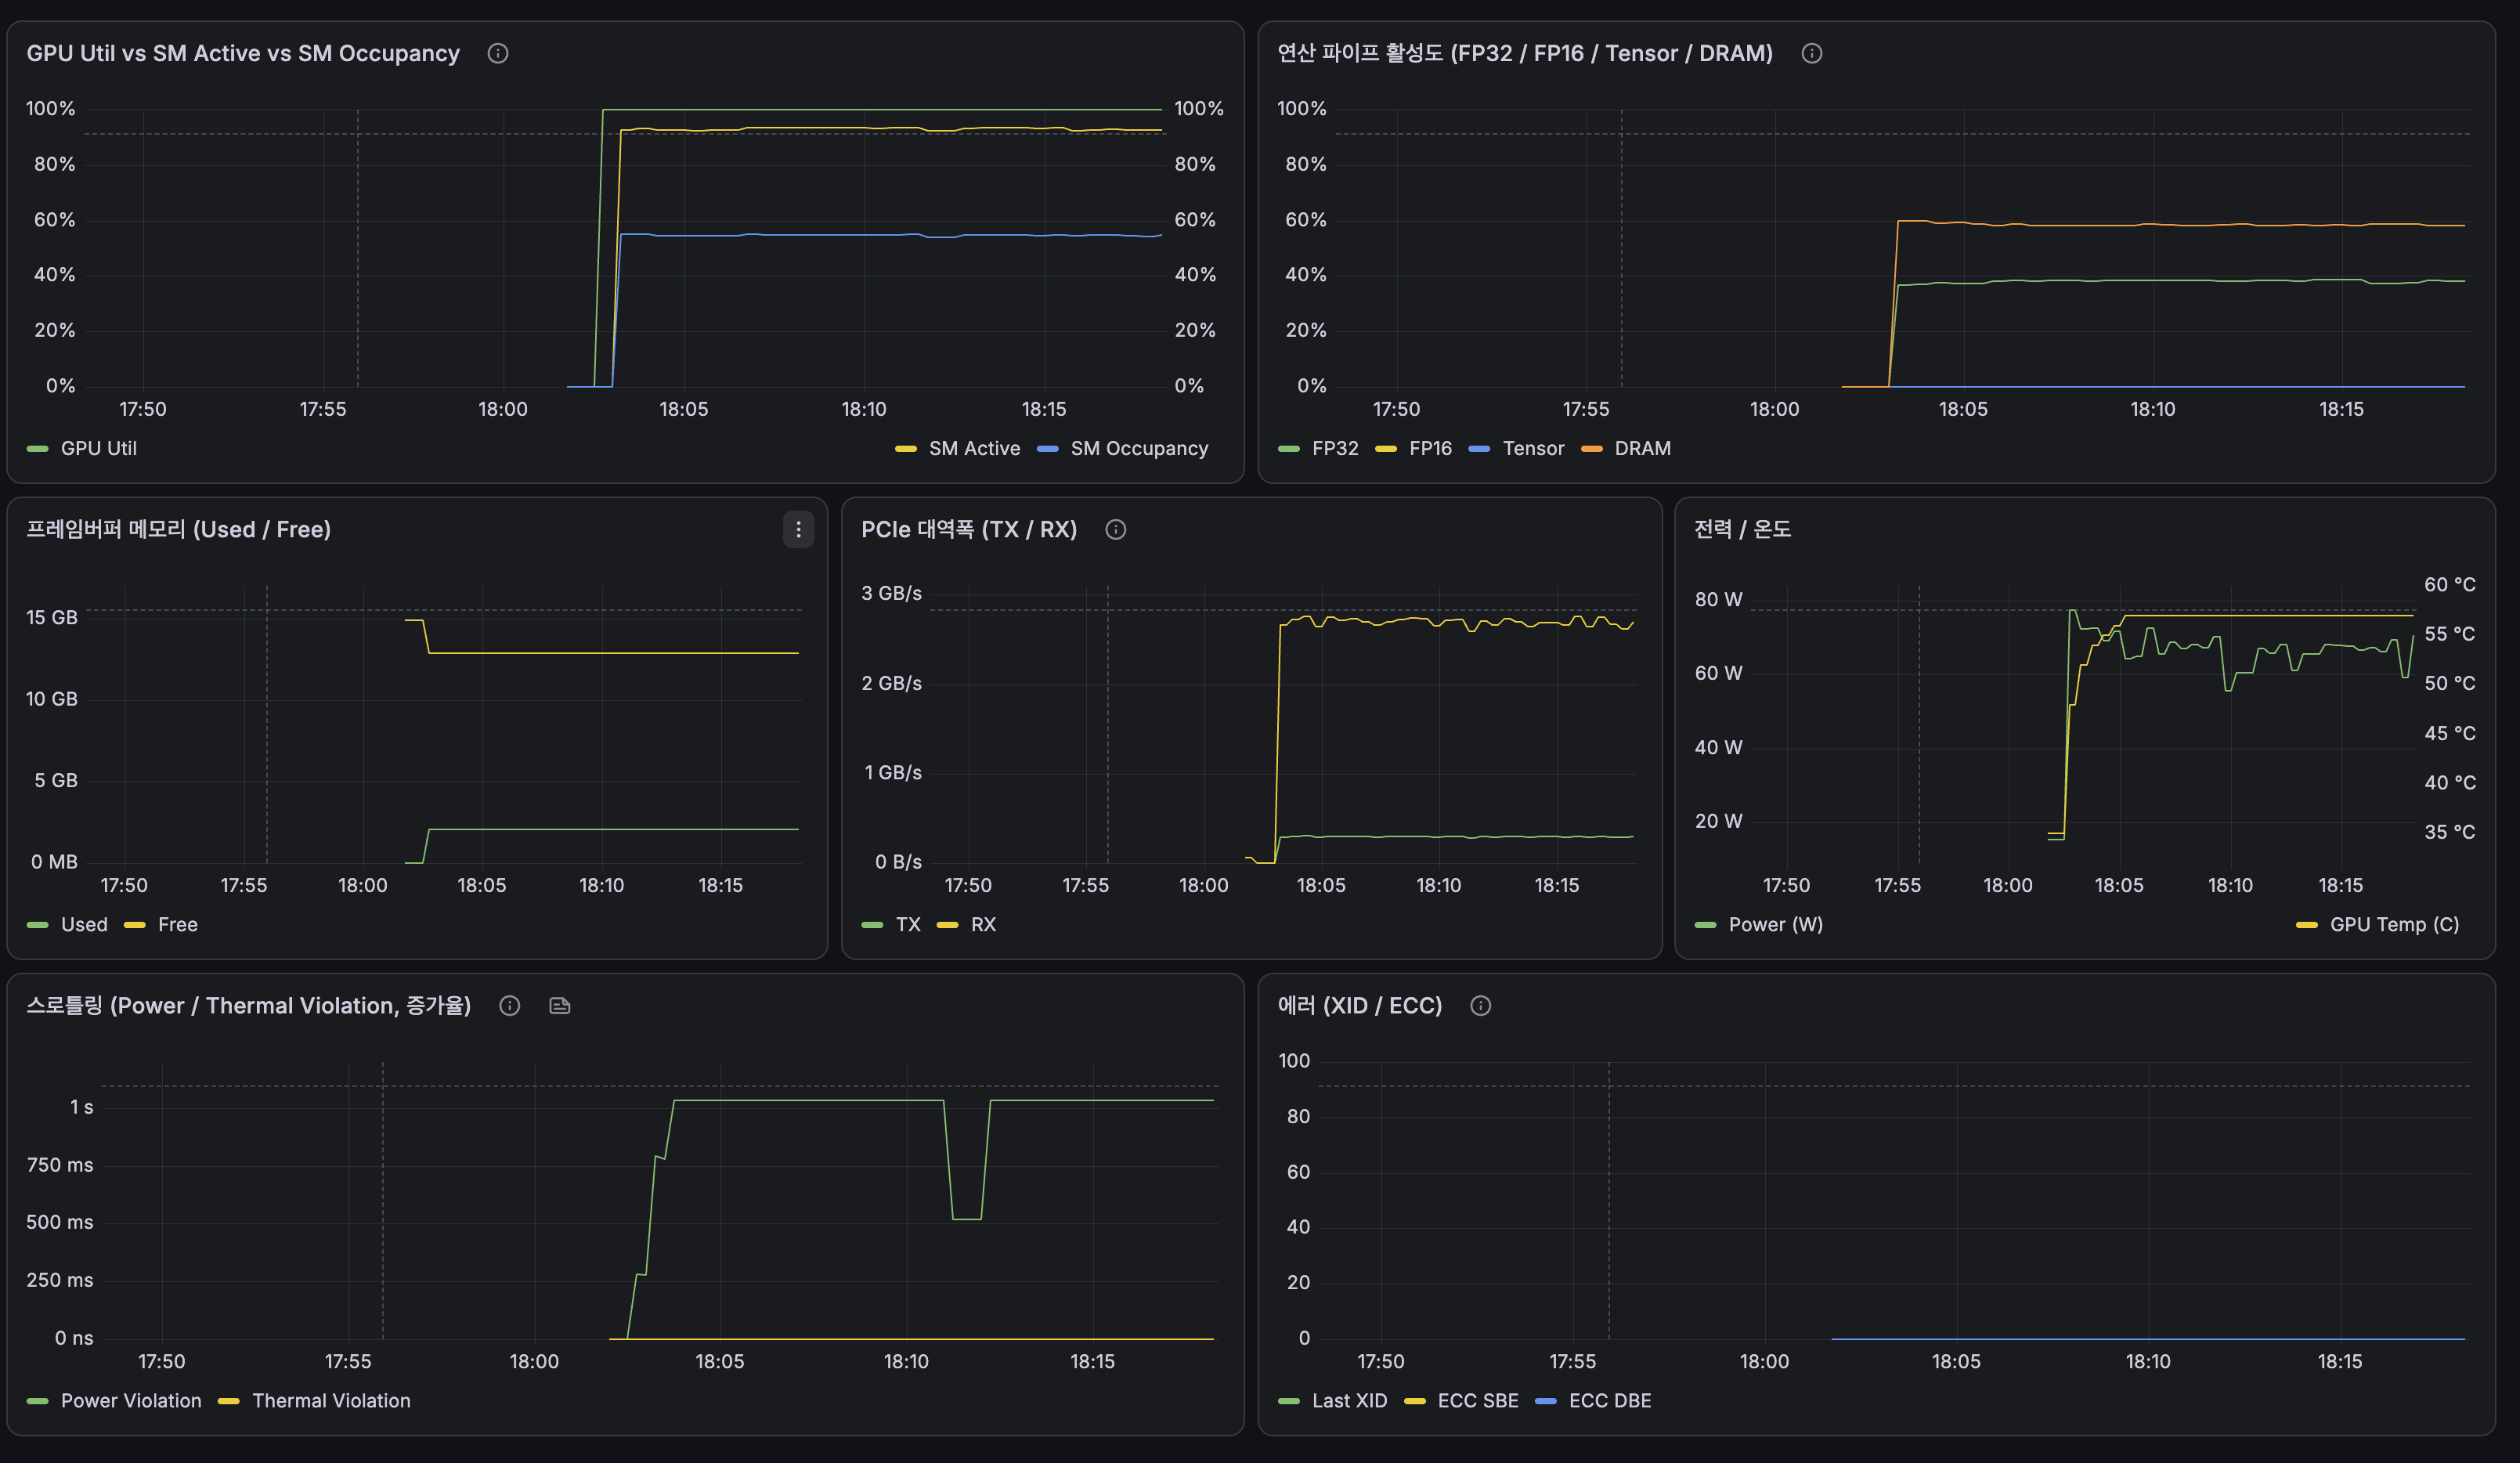Screen dimensions: 2520x1463
Task: Open GPU Util vs SM Active panel title menu
Action: [x=243, y=54]
